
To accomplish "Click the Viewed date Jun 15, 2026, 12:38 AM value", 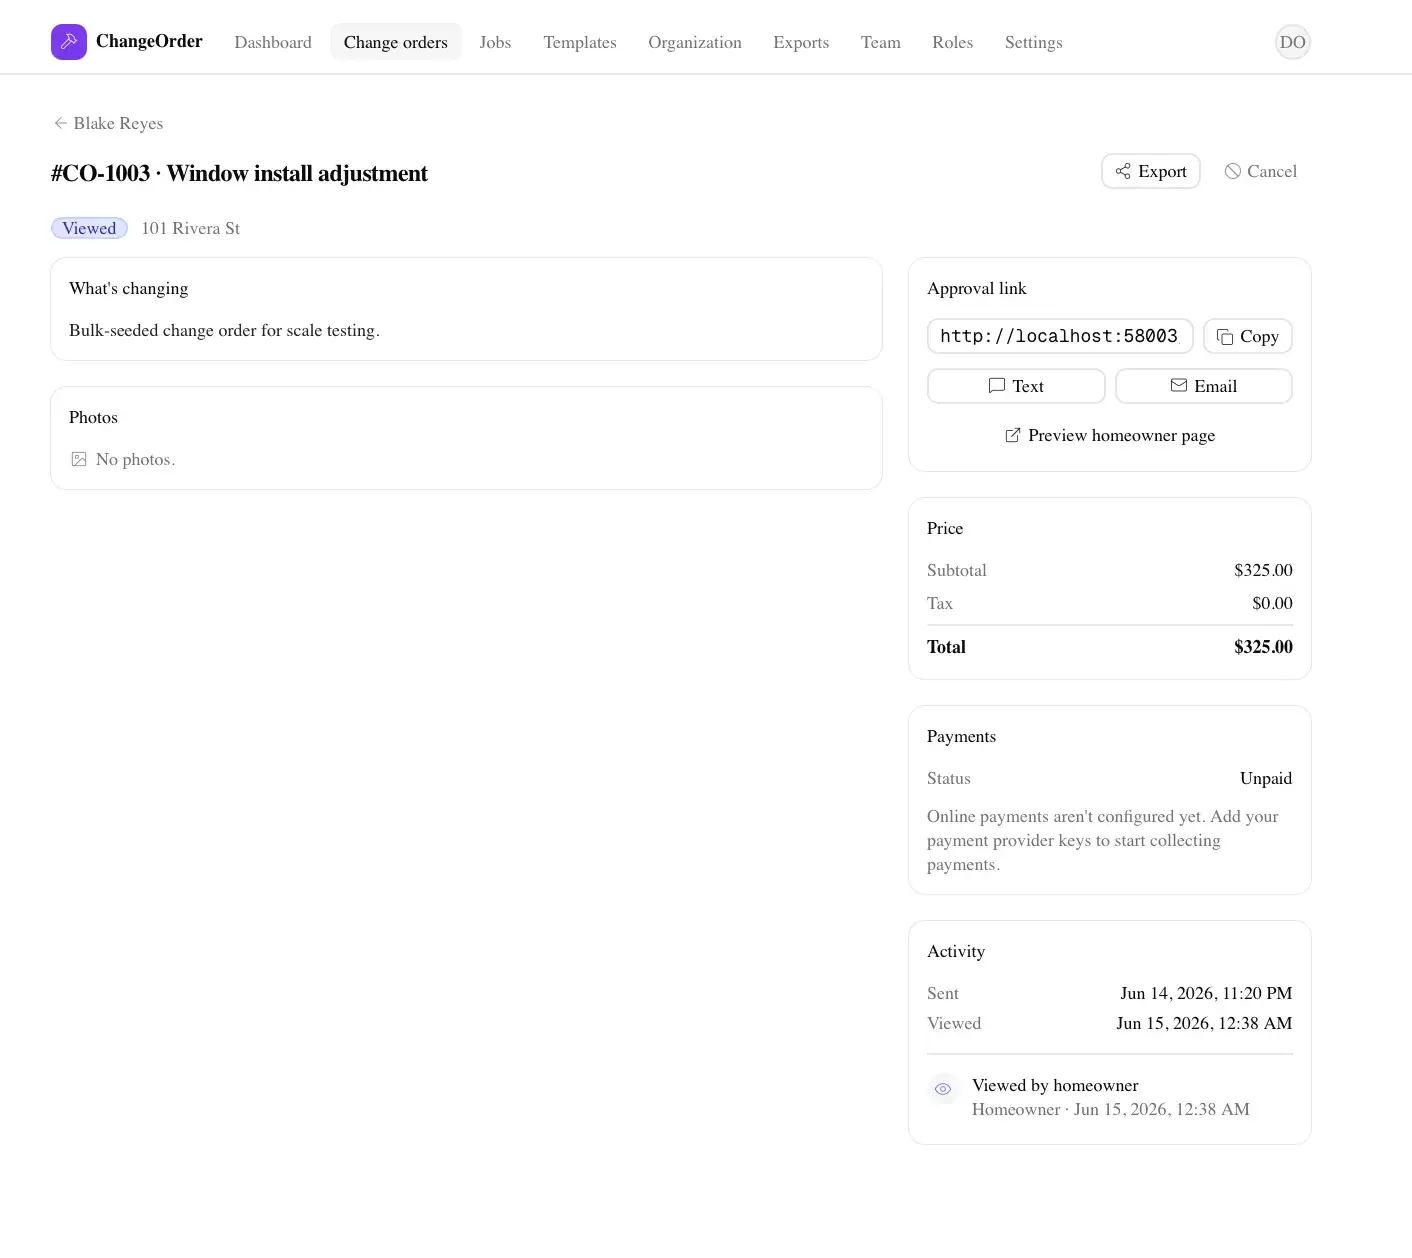I will (x=1204, y=1023).
